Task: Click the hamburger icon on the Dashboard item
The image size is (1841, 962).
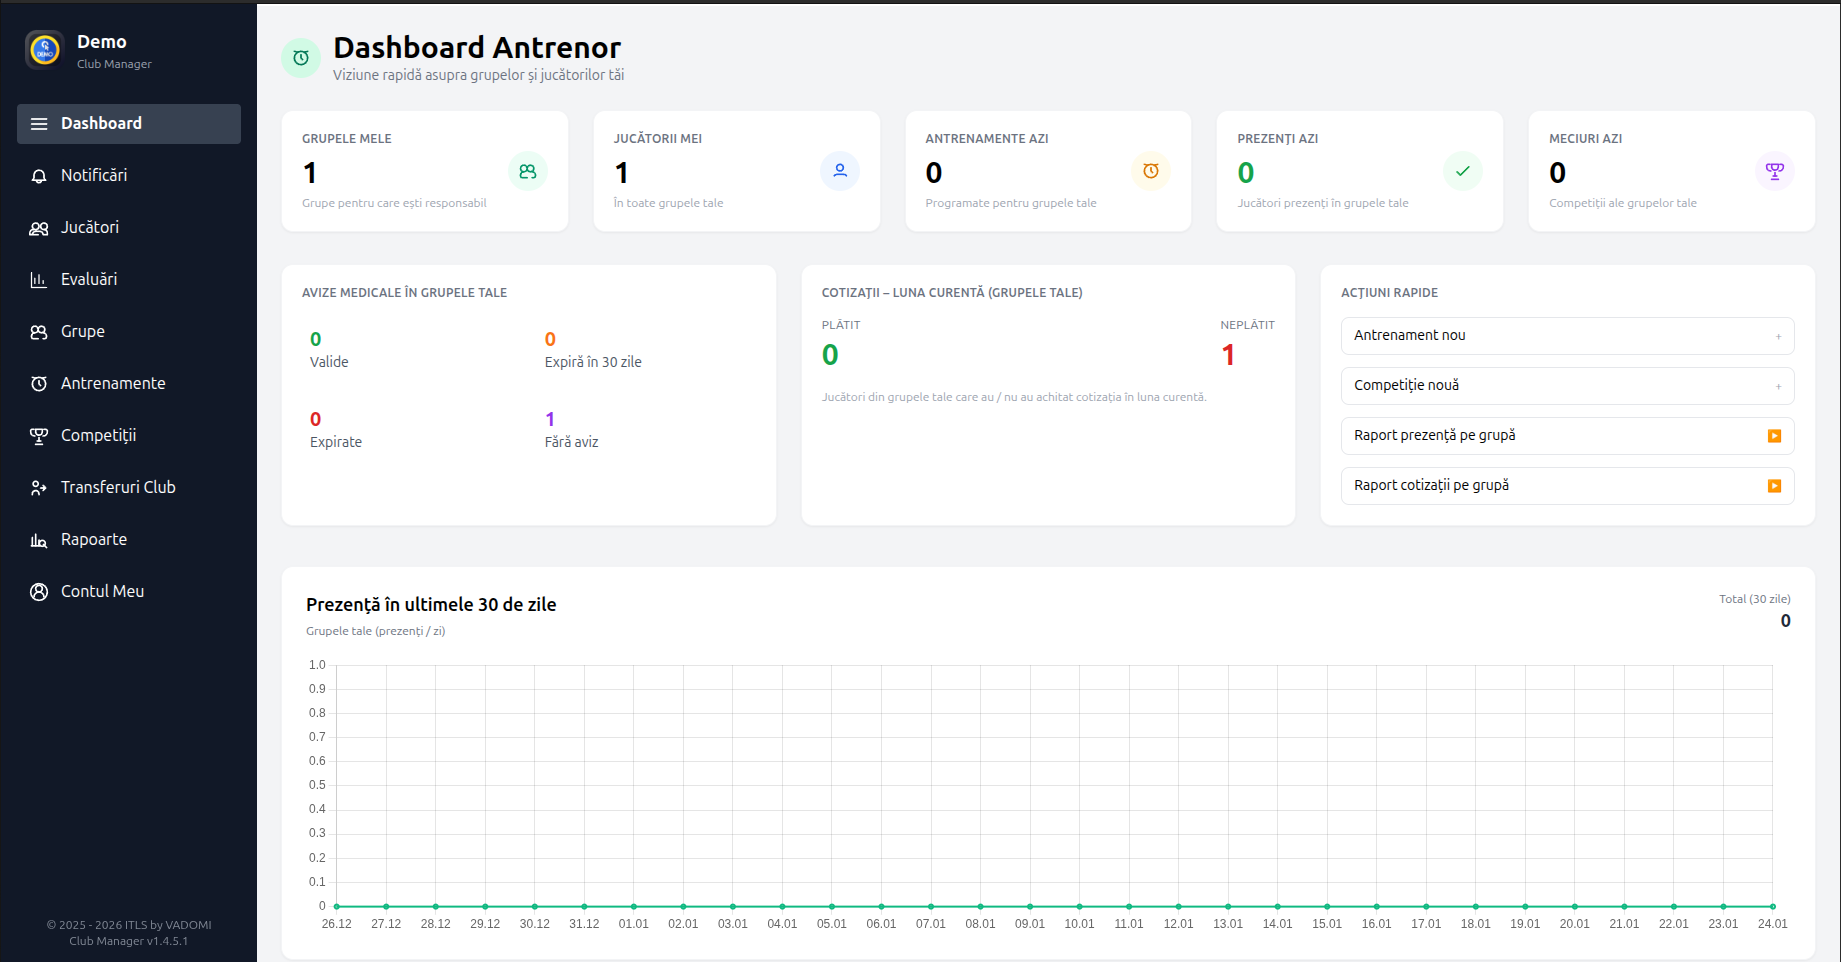Action: [39, 123]
